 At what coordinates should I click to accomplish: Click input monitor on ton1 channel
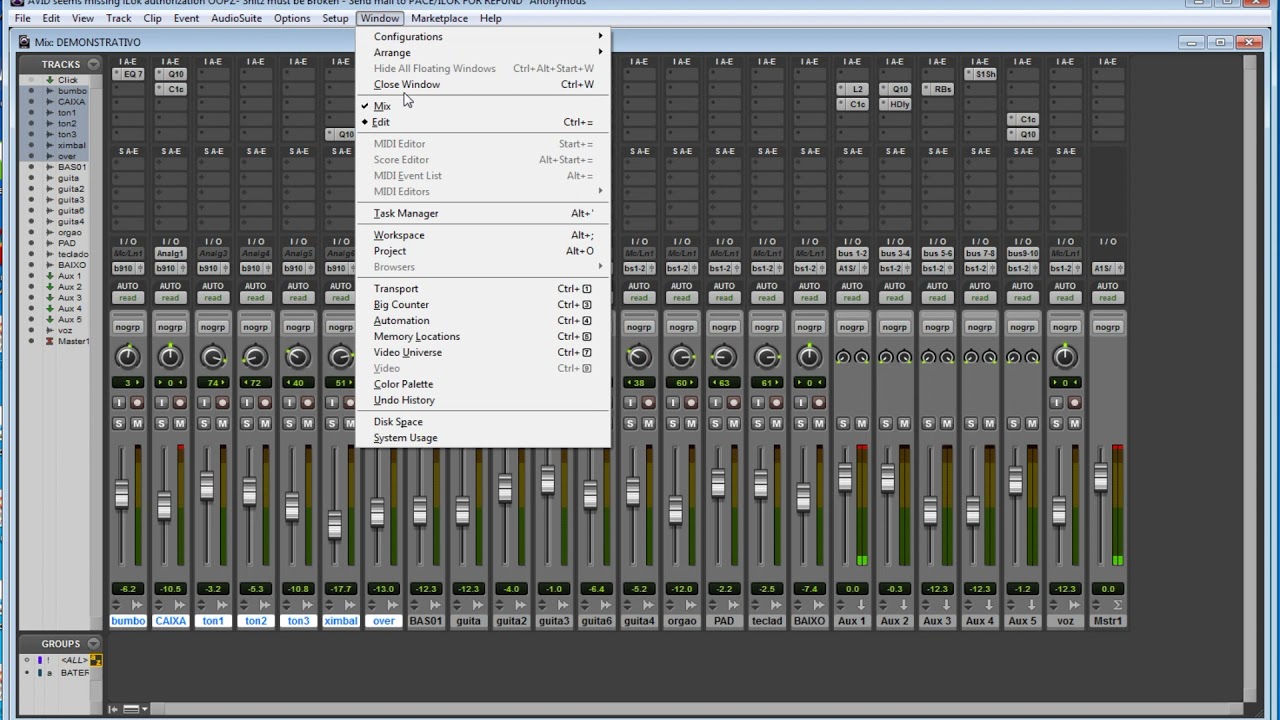click(204, 403)
